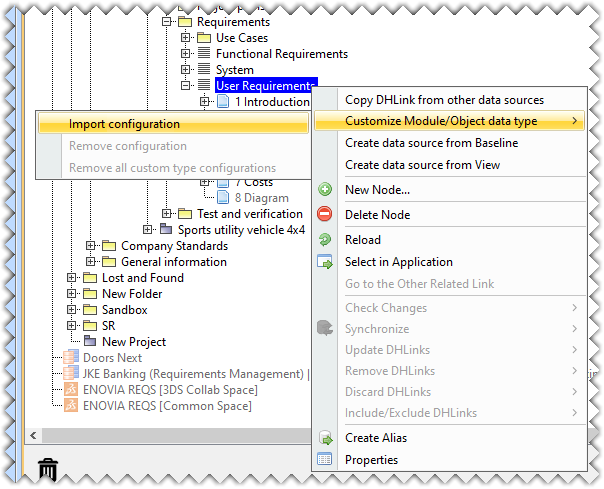Choose Select in Application menu entry
This screenshot has width=604, height=489.
(450, 262)
